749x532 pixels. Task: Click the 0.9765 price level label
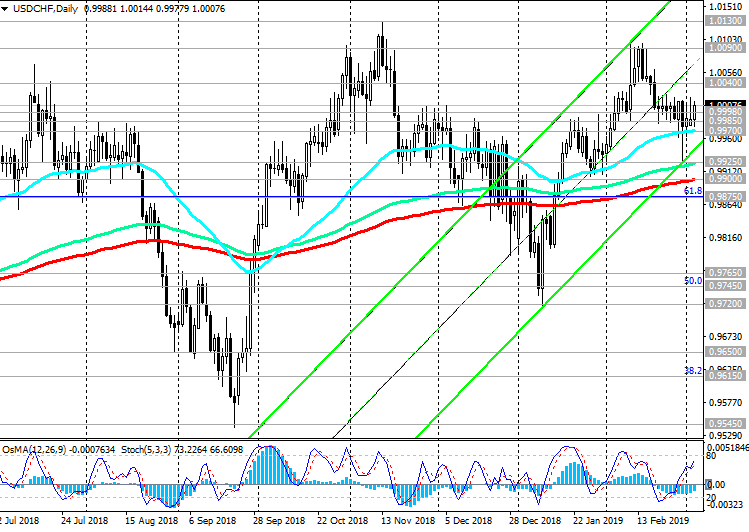coord(724,272)
